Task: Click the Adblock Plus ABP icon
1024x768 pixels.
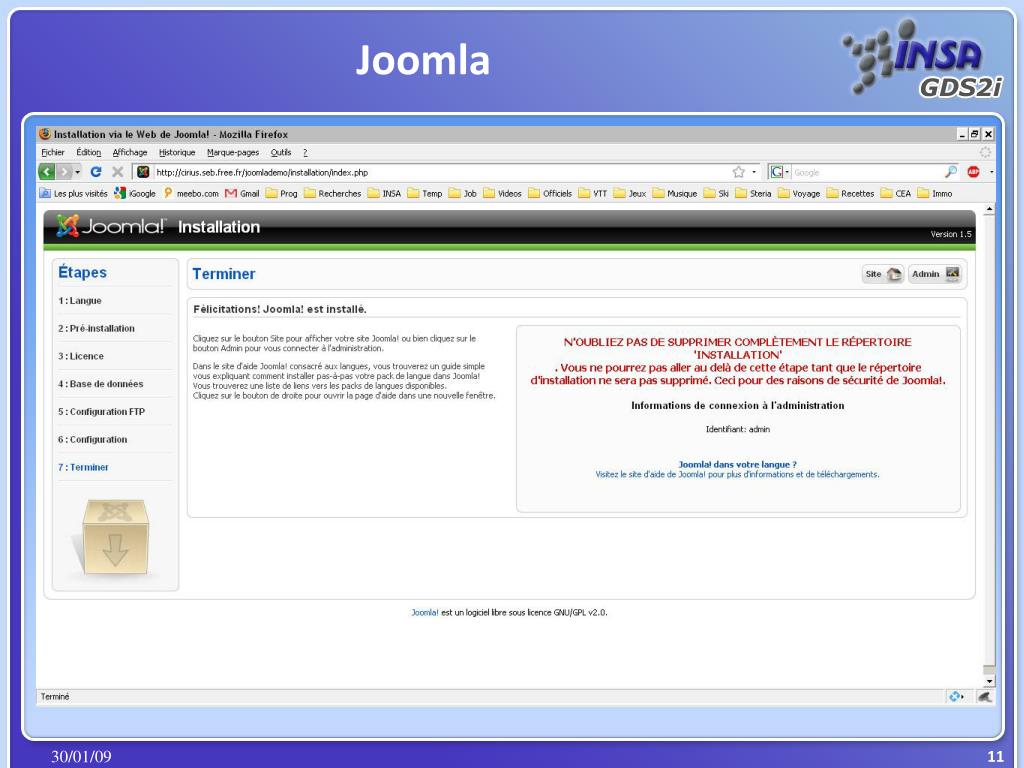Action: [x=974, y=172]
